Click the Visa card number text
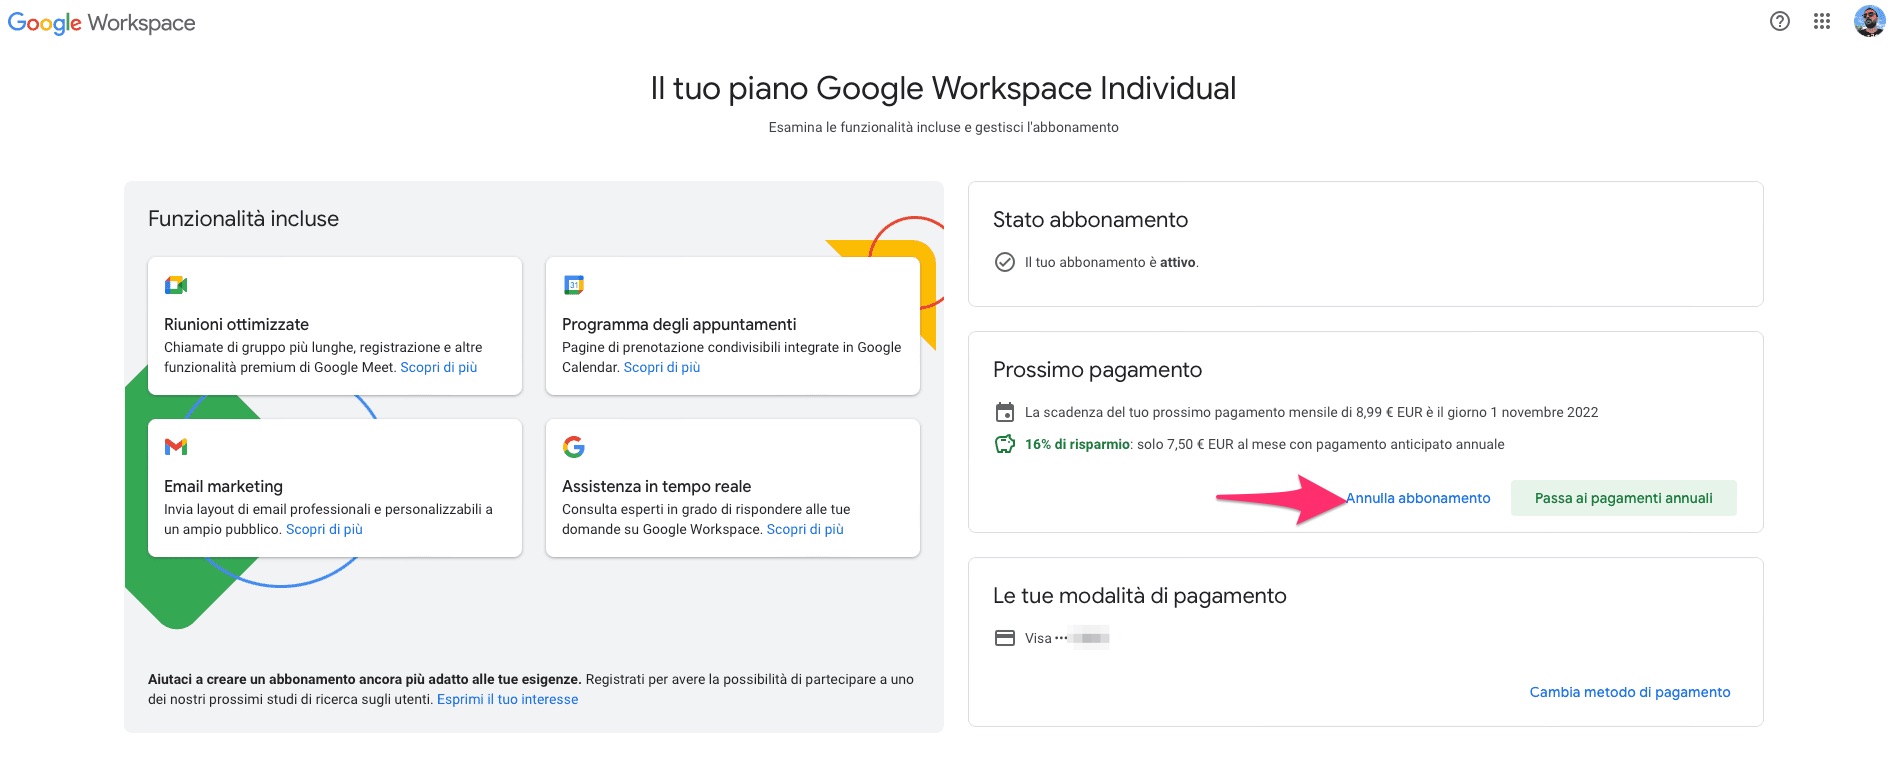1894x761 pixels. (1067, 638)
